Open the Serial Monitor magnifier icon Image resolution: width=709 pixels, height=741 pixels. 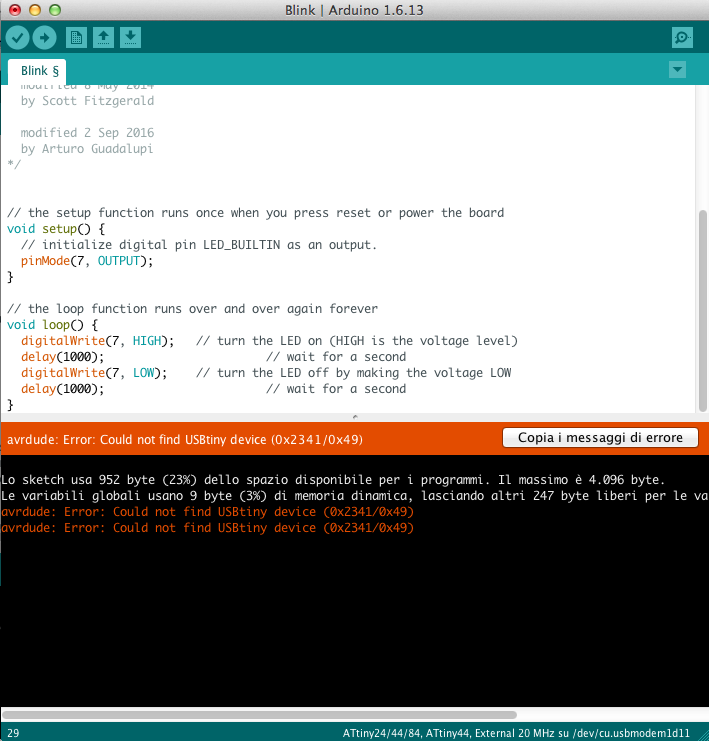pos(682,38)
